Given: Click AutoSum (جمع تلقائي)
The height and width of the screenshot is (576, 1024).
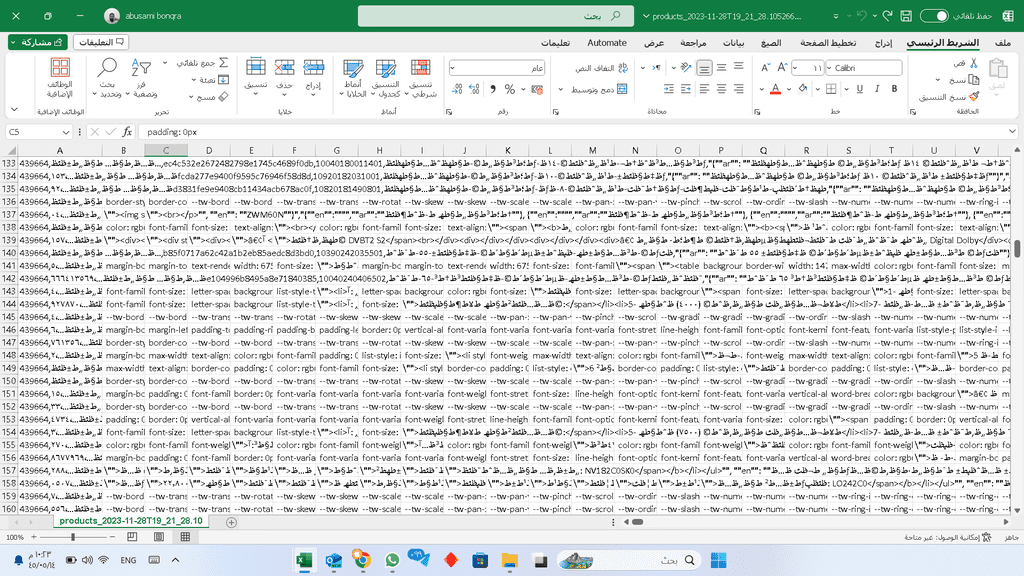Looking at the screenshot, I should pos(202,63).
